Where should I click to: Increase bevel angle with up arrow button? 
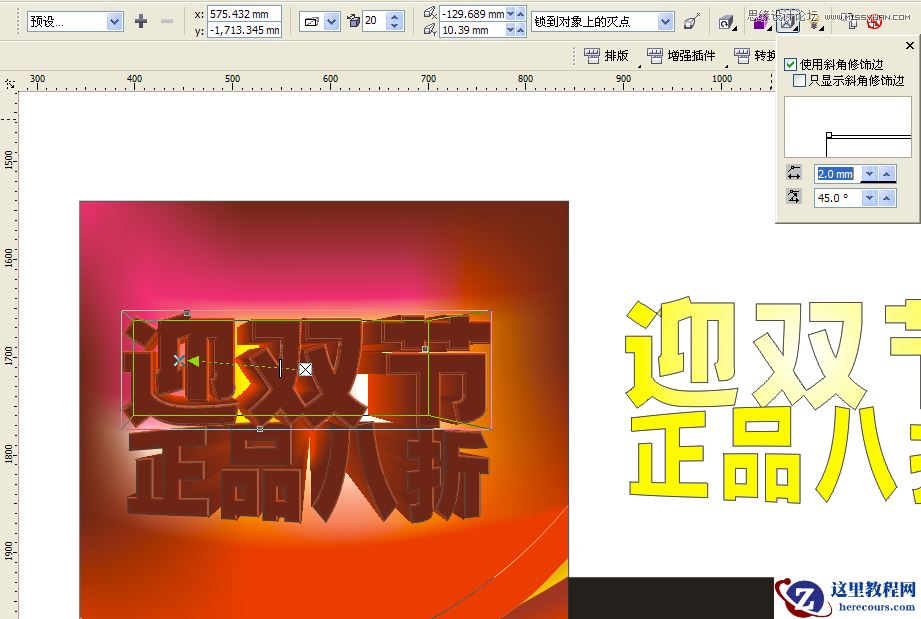tap(887, 196)
